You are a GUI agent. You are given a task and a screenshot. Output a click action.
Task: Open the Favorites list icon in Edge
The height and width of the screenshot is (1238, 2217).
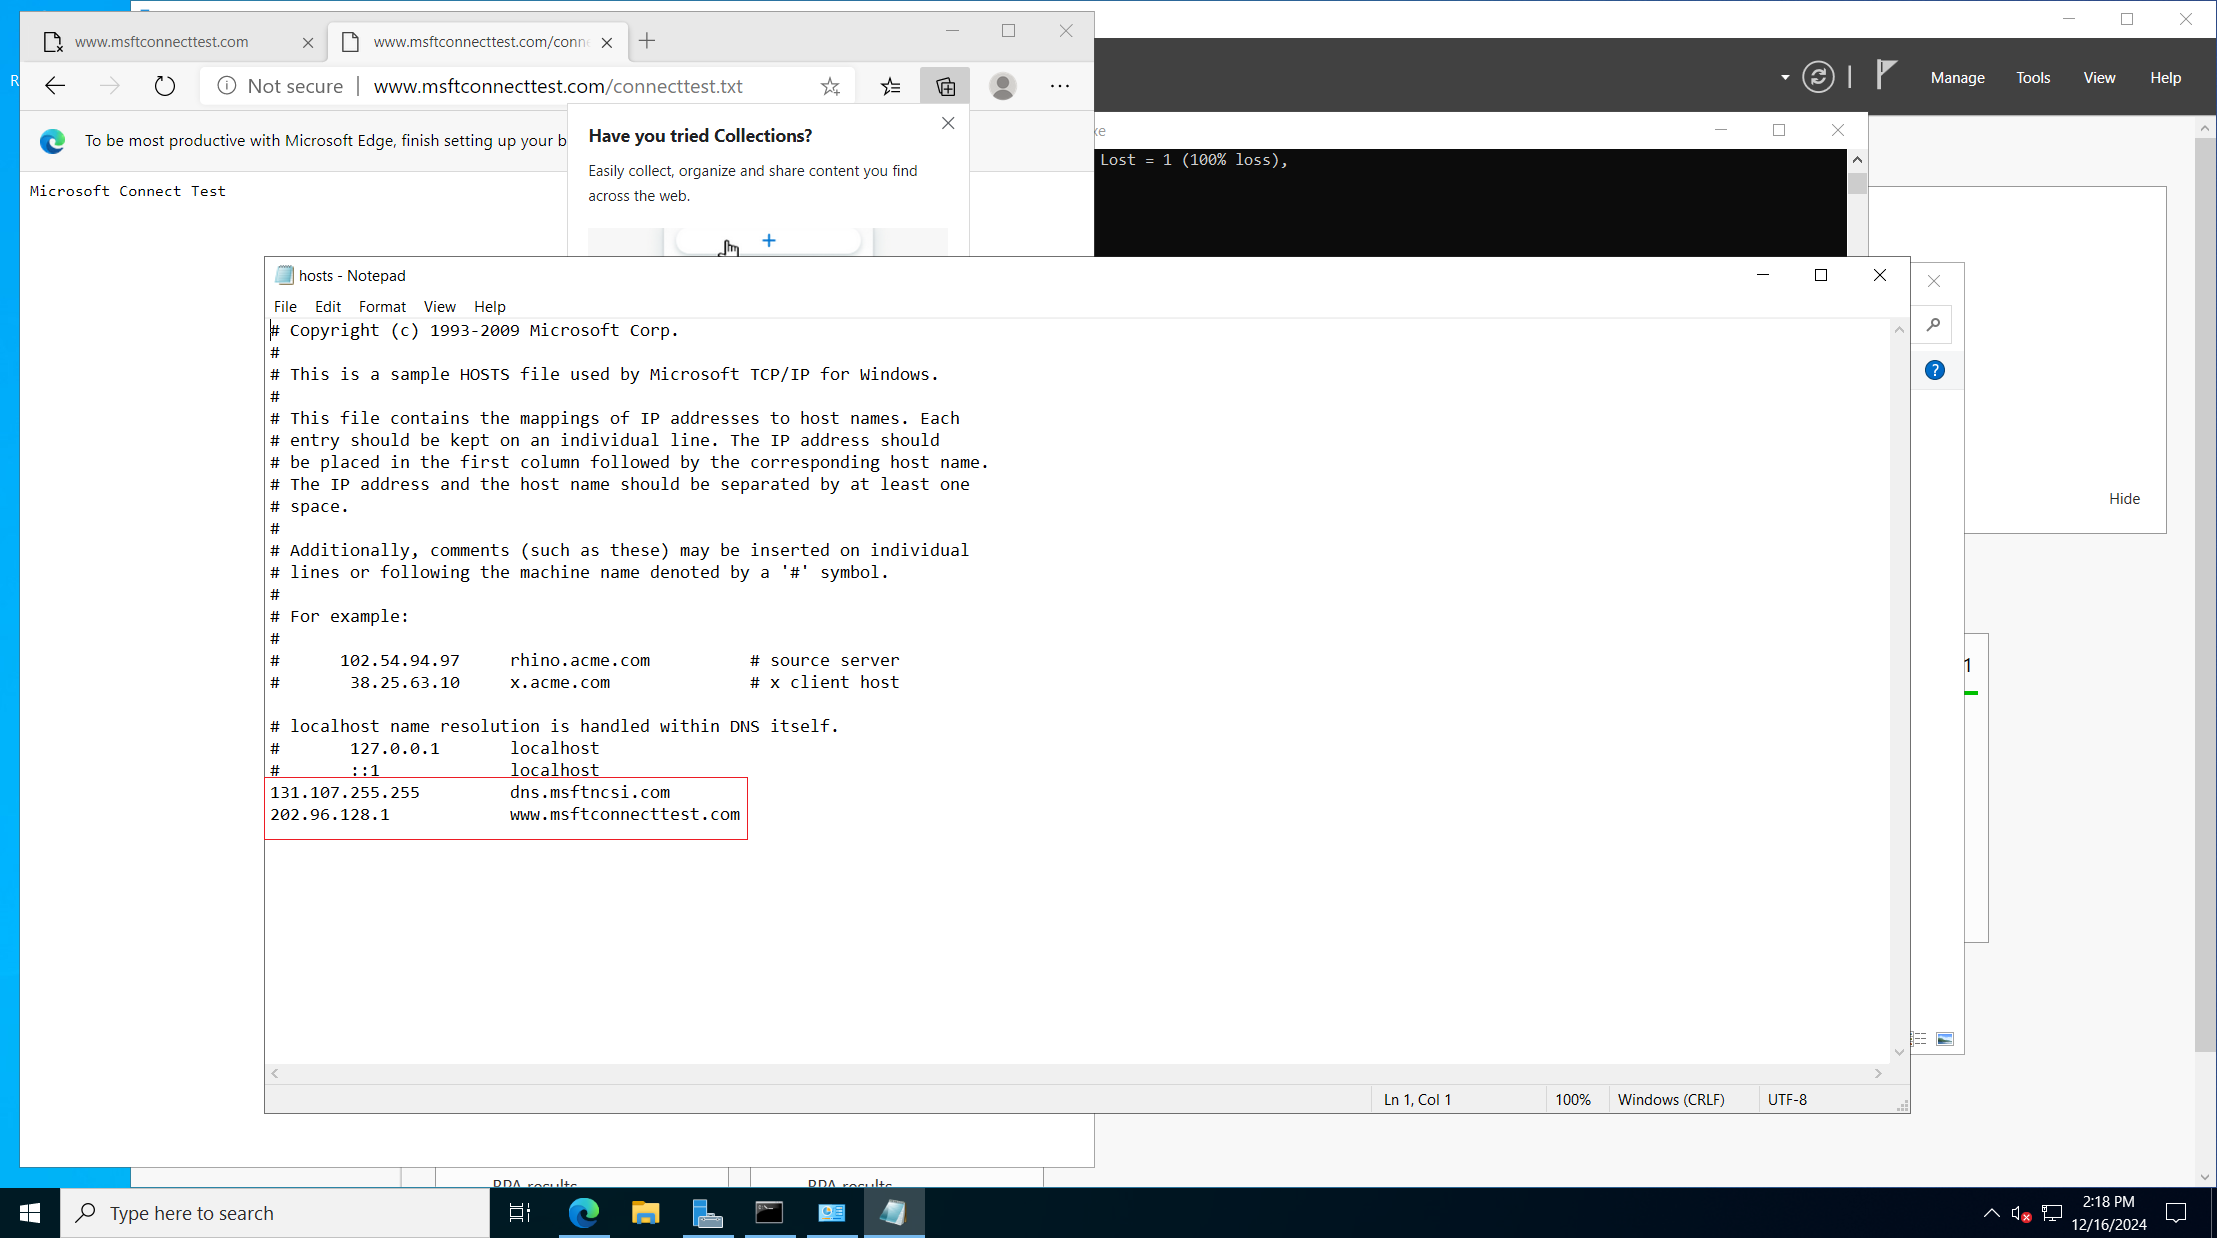pyautogui.click(x=890, y=86)
